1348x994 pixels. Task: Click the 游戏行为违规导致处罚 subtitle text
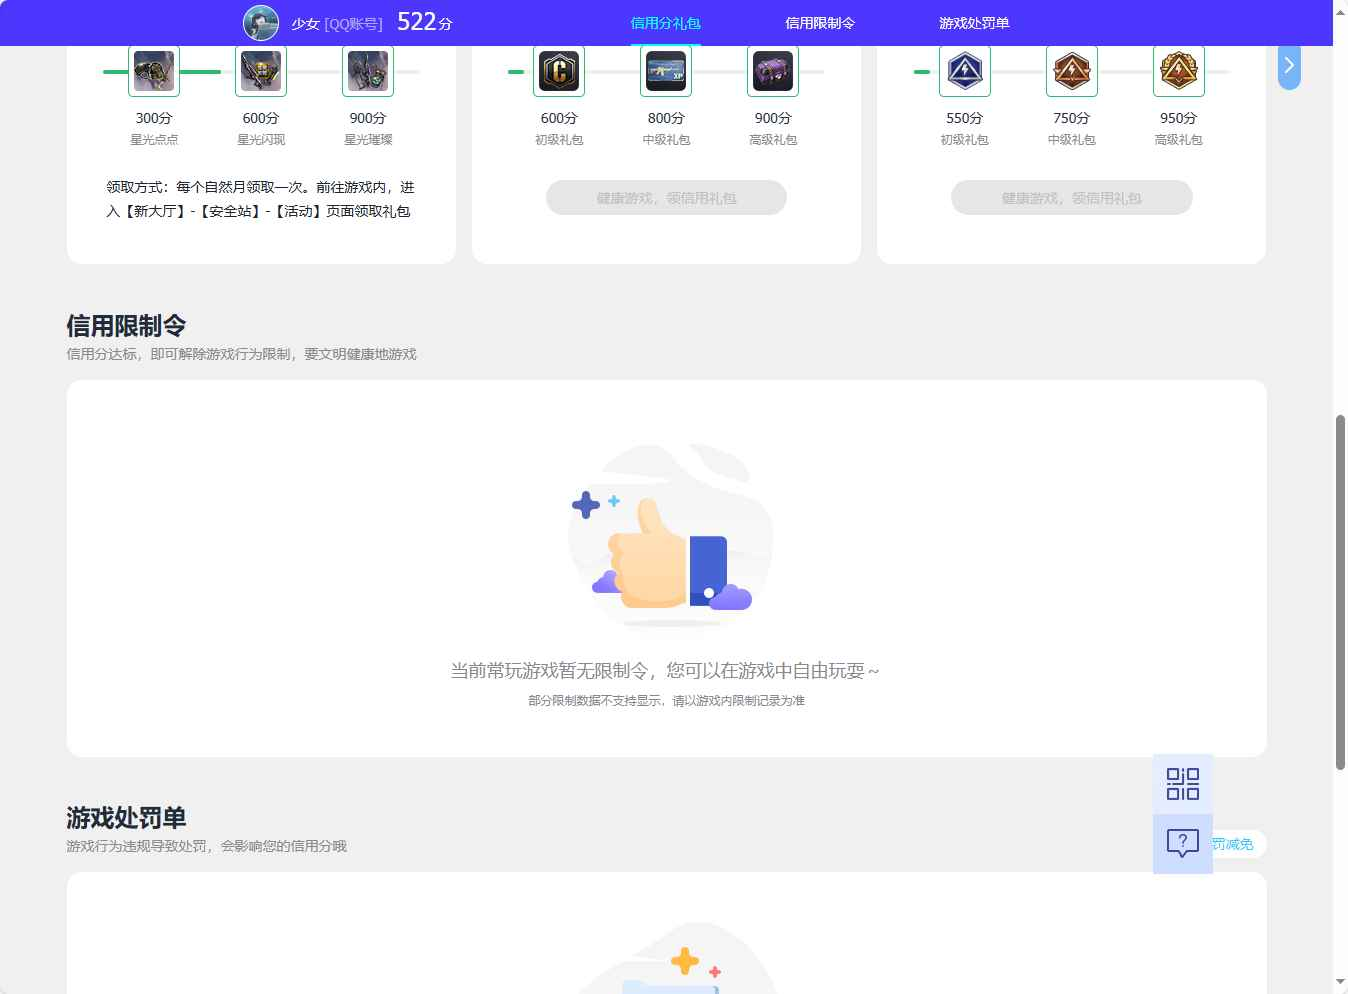[206, 846]
